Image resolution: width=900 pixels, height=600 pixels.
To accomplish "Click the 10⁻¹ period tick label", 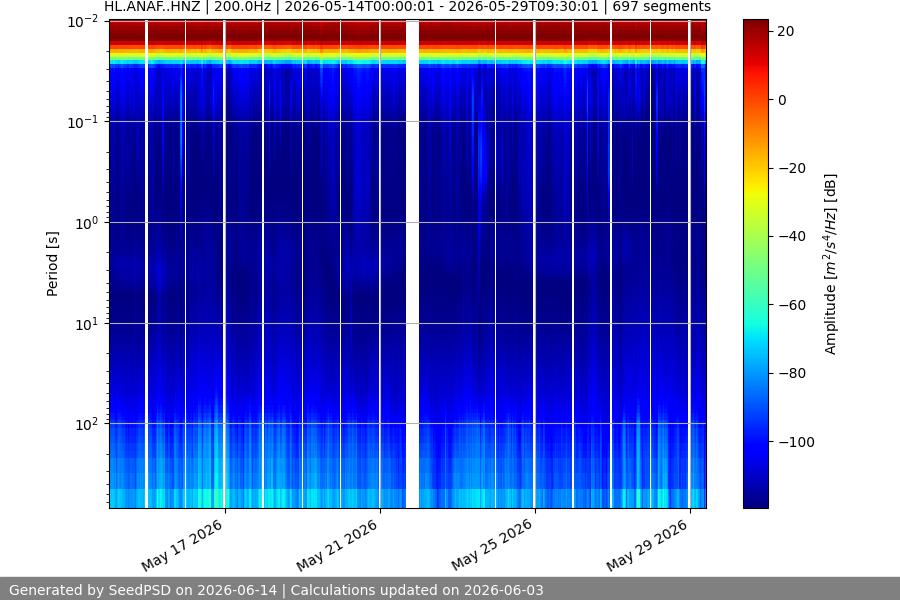I will pos(83,122).
